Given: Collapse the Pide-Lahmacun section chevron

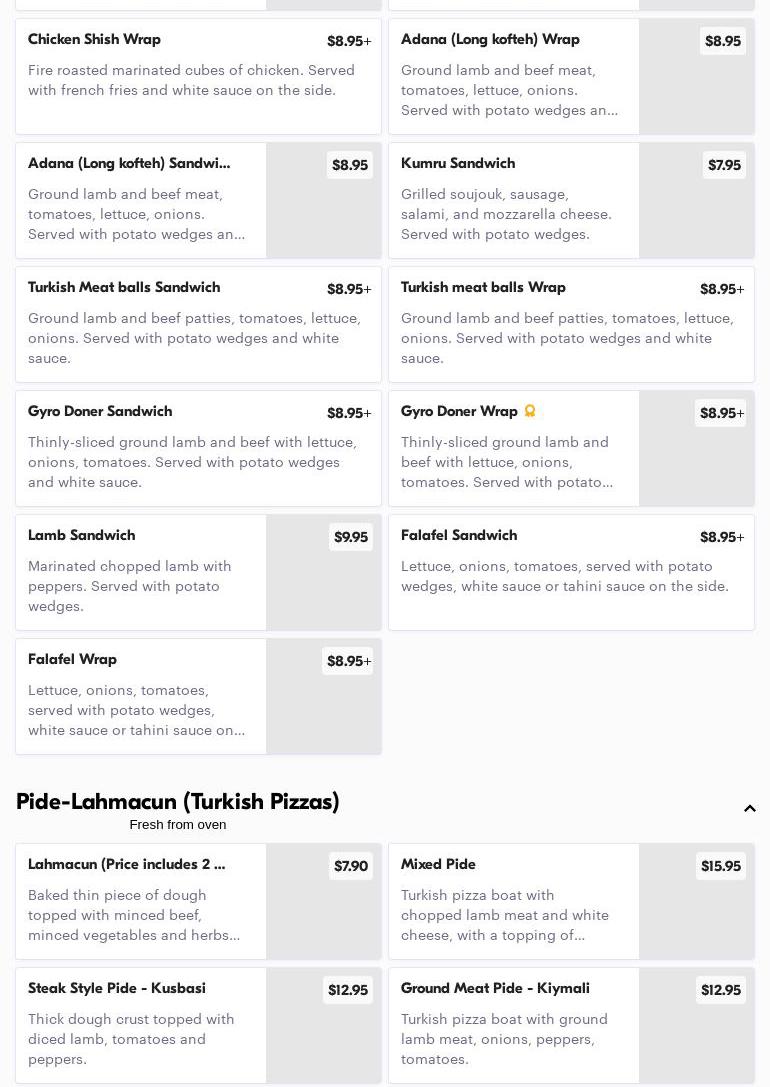Looking at the screenshot, I should click(x=750, y=809).
